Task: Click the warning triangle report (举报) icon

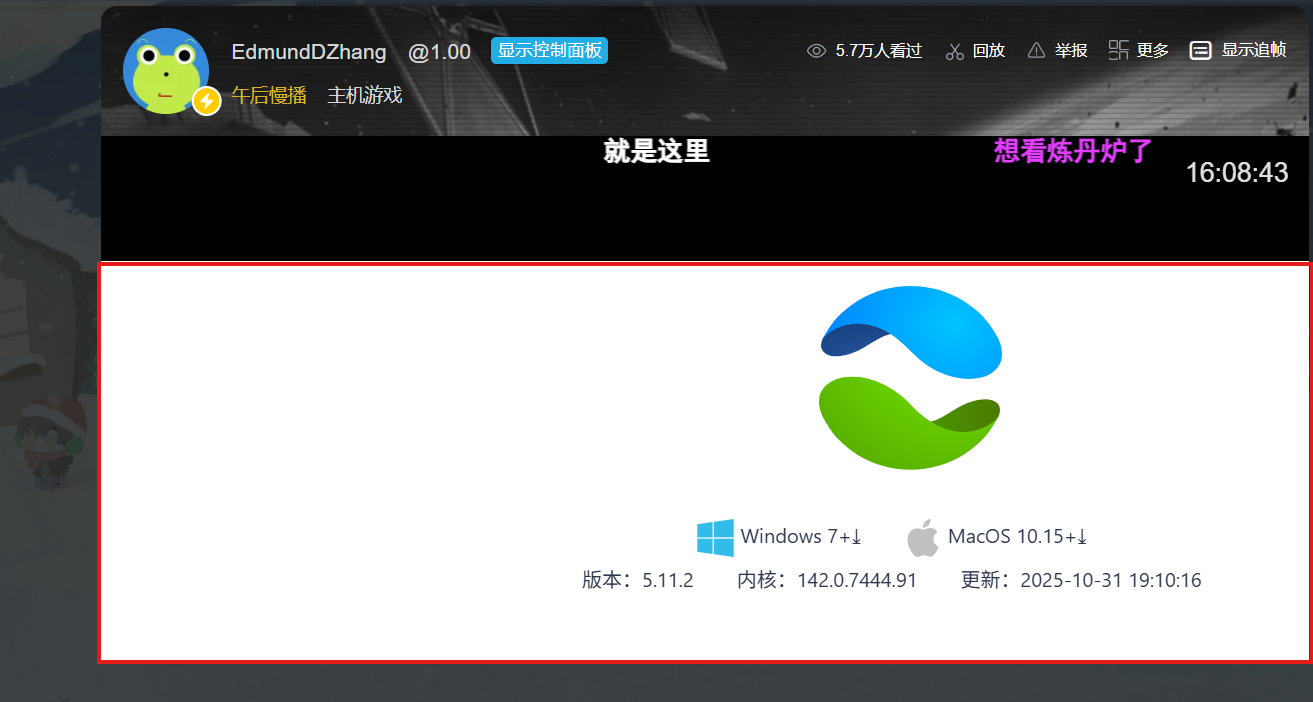Action: coord(1034,50)
